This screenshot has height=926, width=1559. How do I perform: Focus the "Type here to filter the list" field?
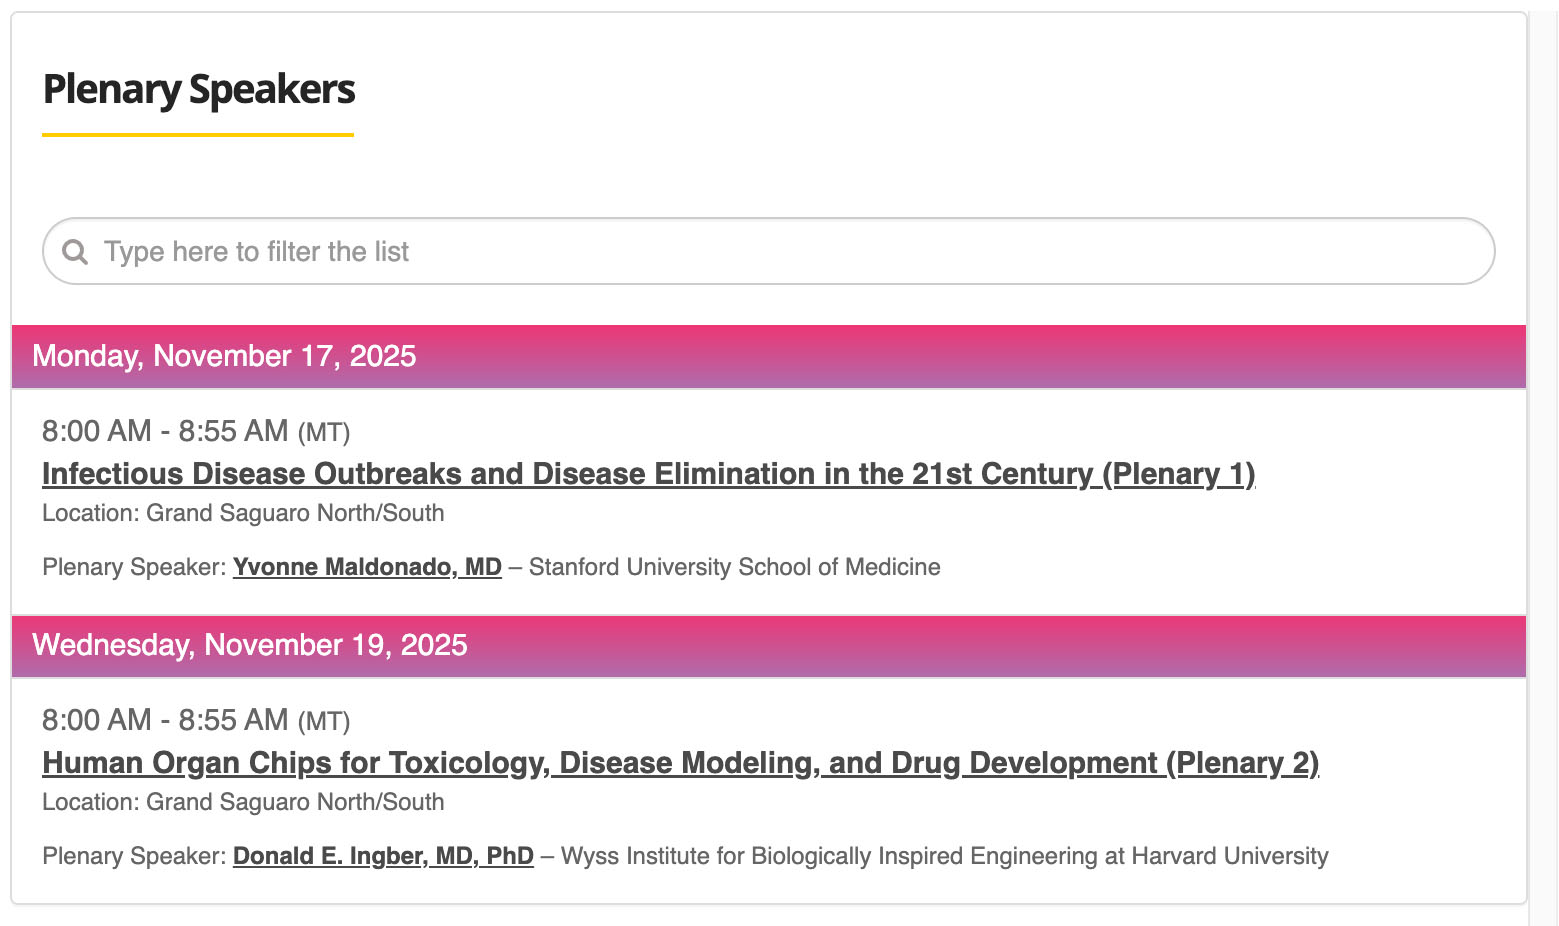tap(780, 251)
